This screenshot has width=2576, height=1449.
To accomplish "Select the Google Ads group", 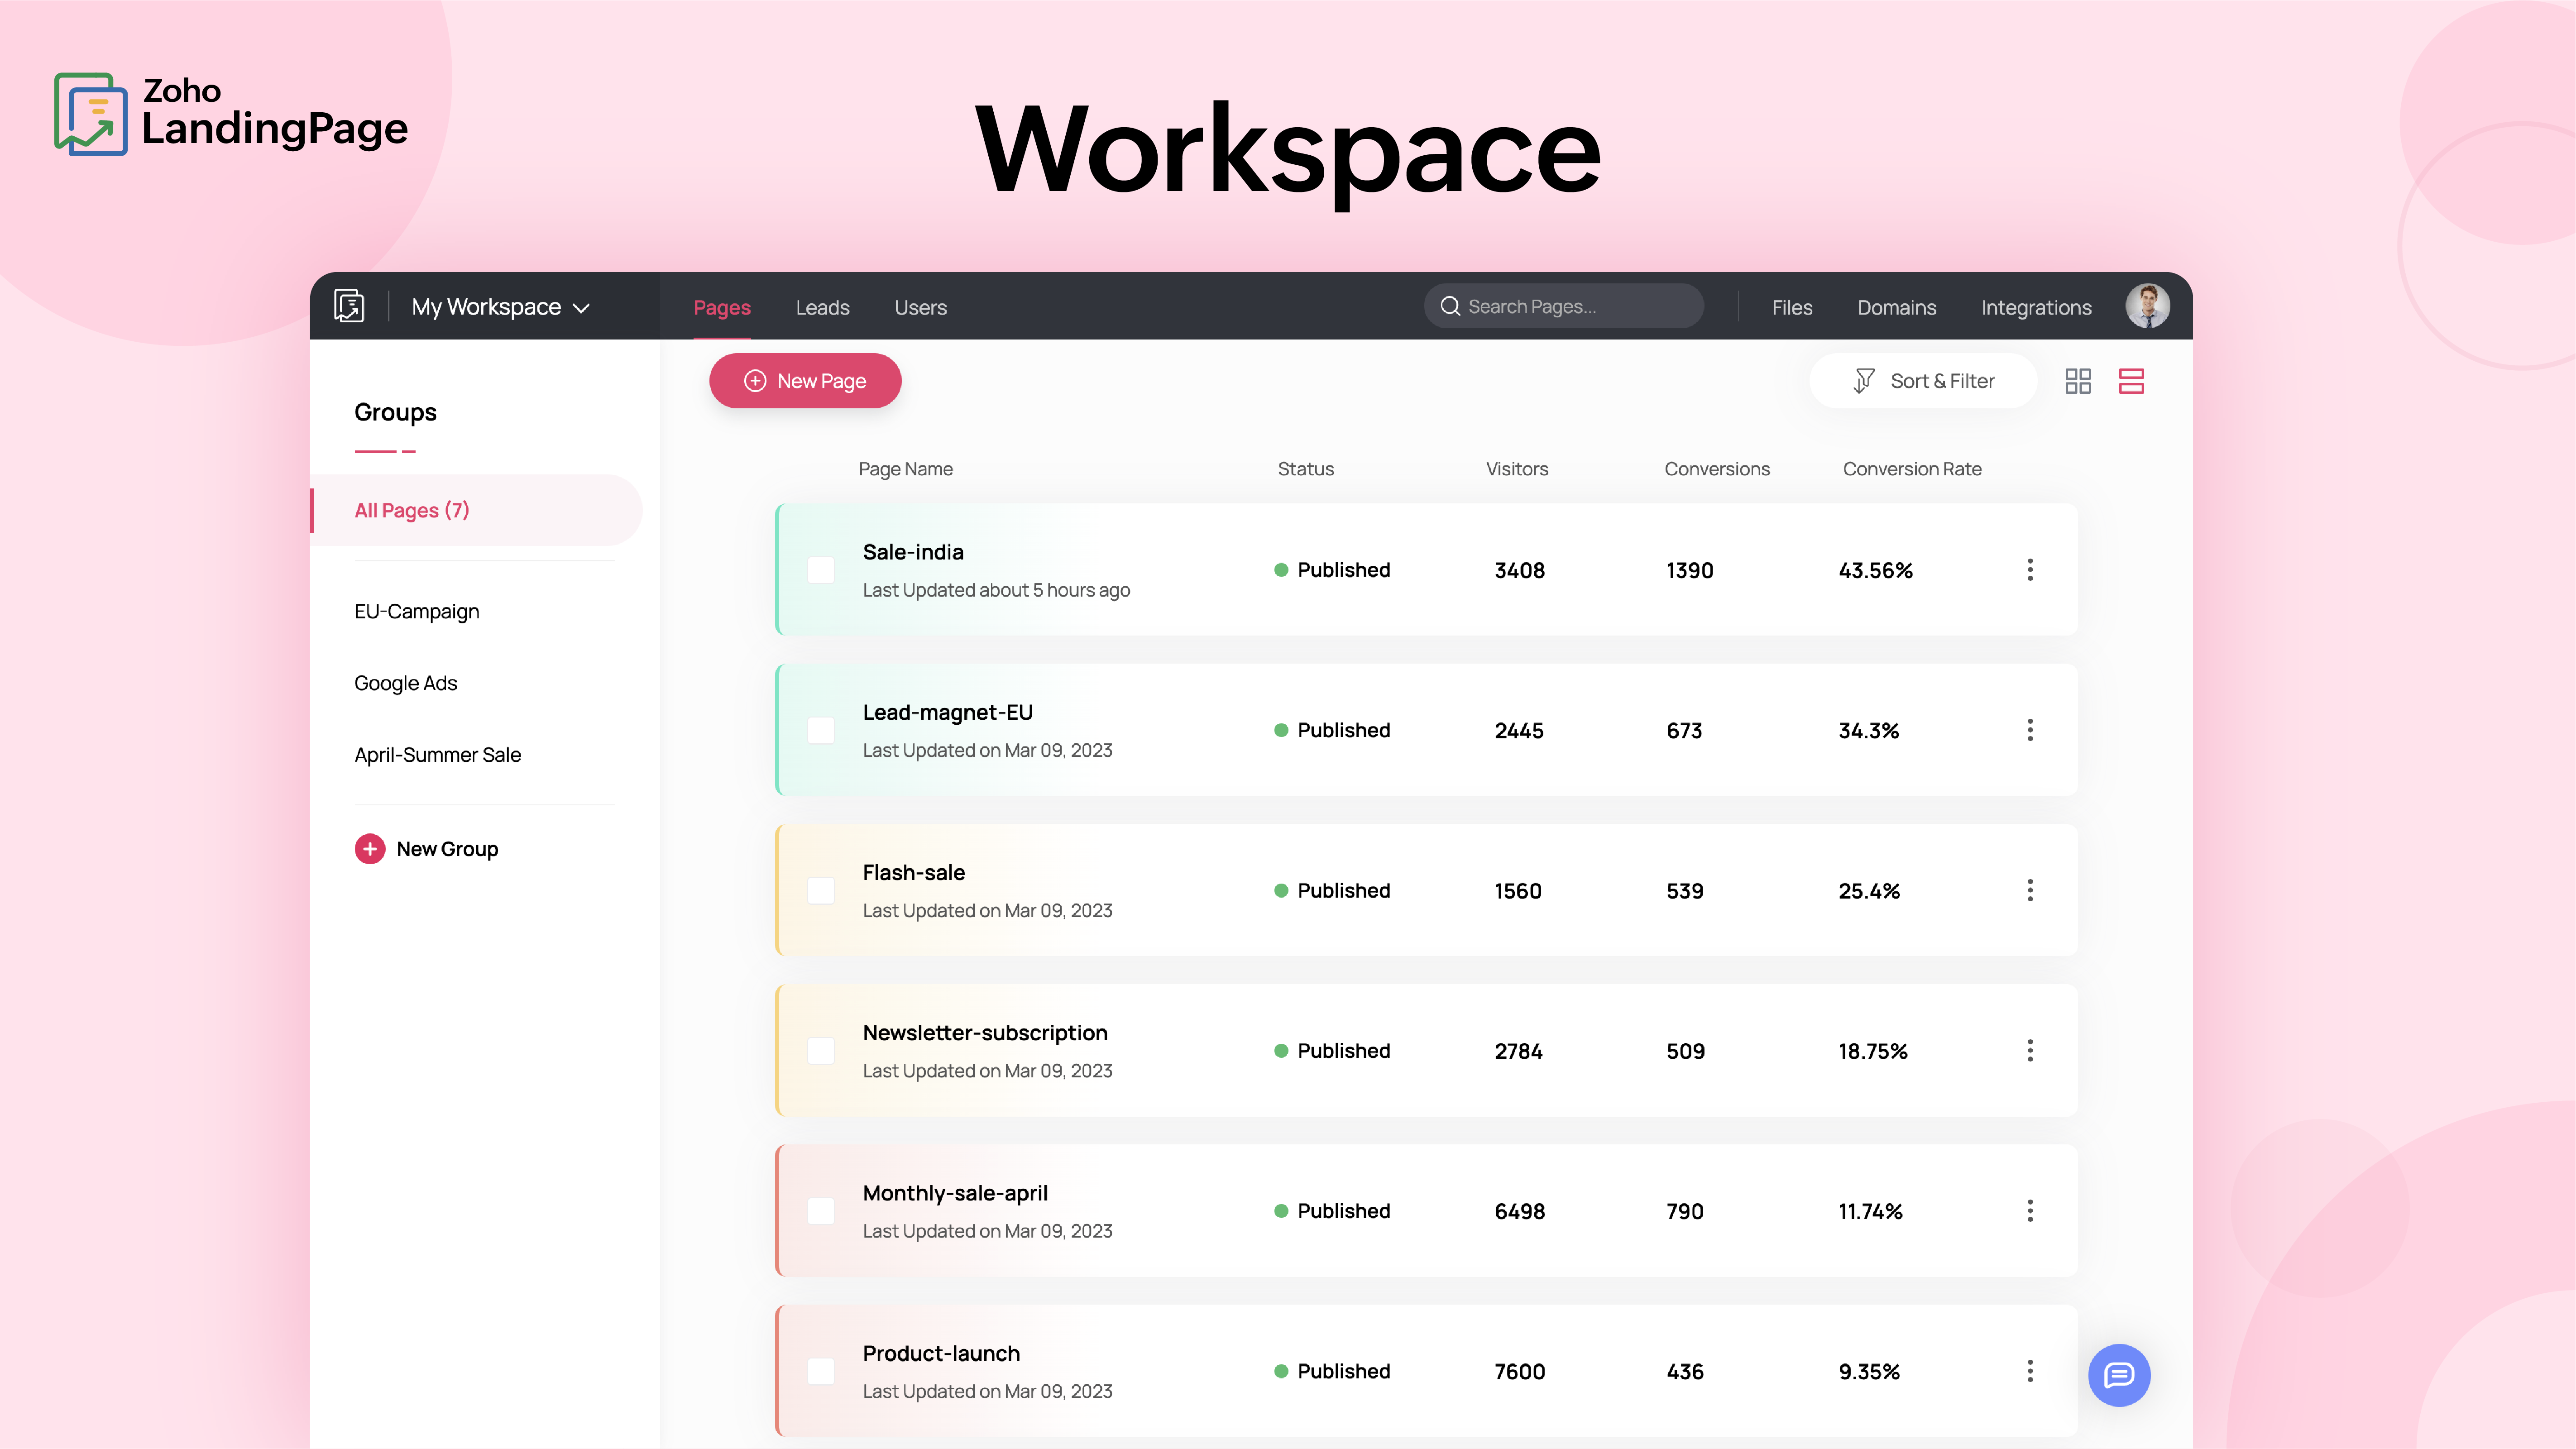I will pyautogui.click(x=405, y=683).
